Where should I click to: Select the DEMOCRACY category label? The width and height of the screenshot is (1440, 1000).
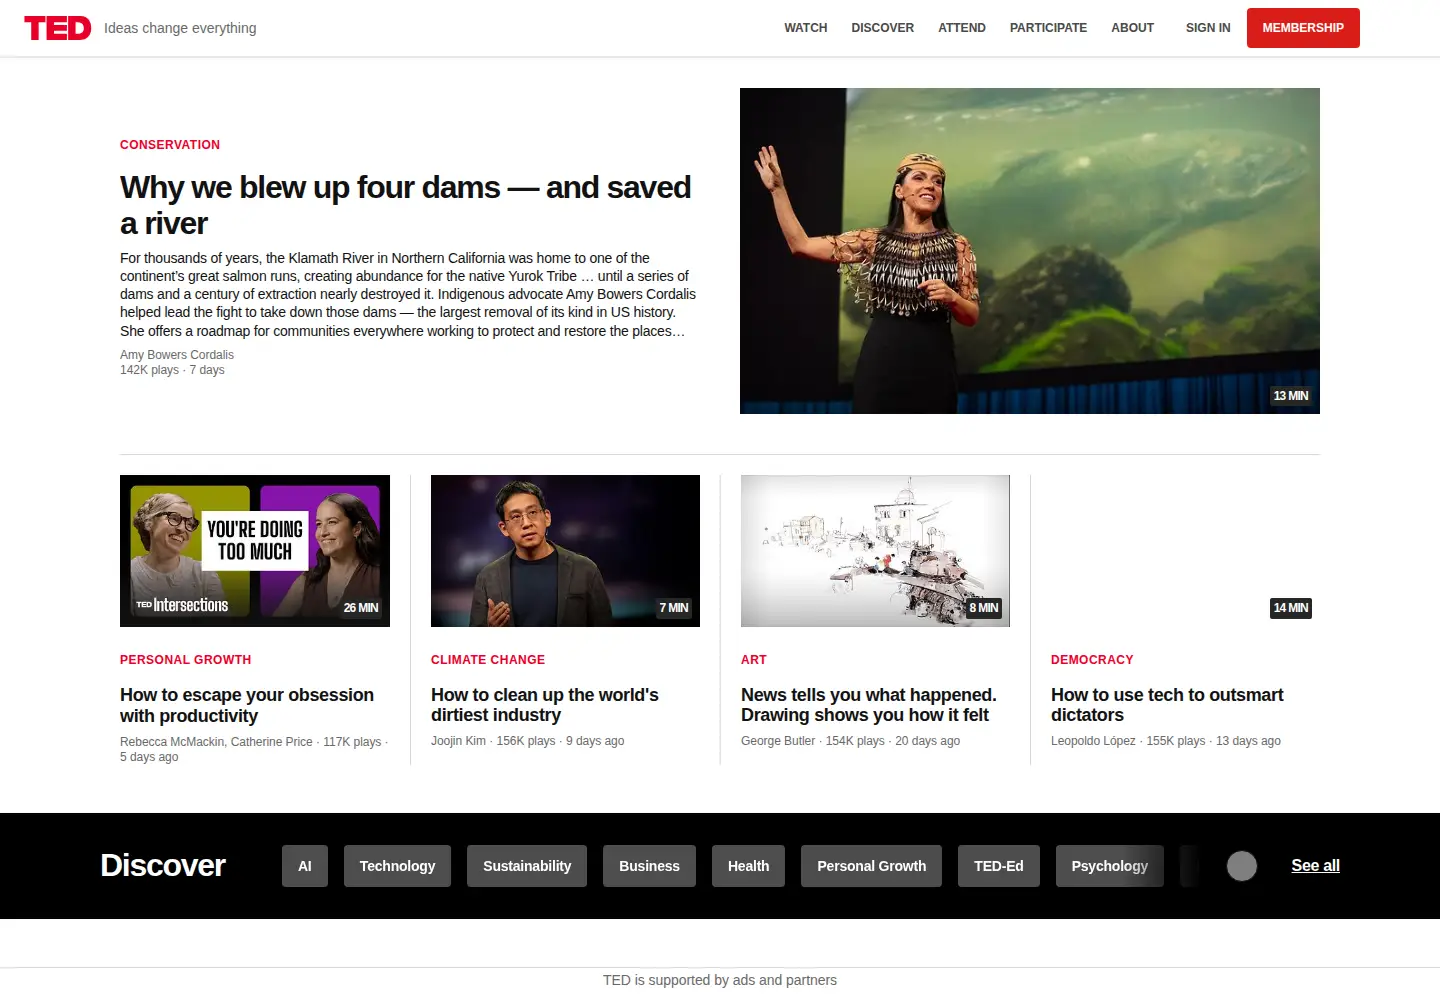1092,660
